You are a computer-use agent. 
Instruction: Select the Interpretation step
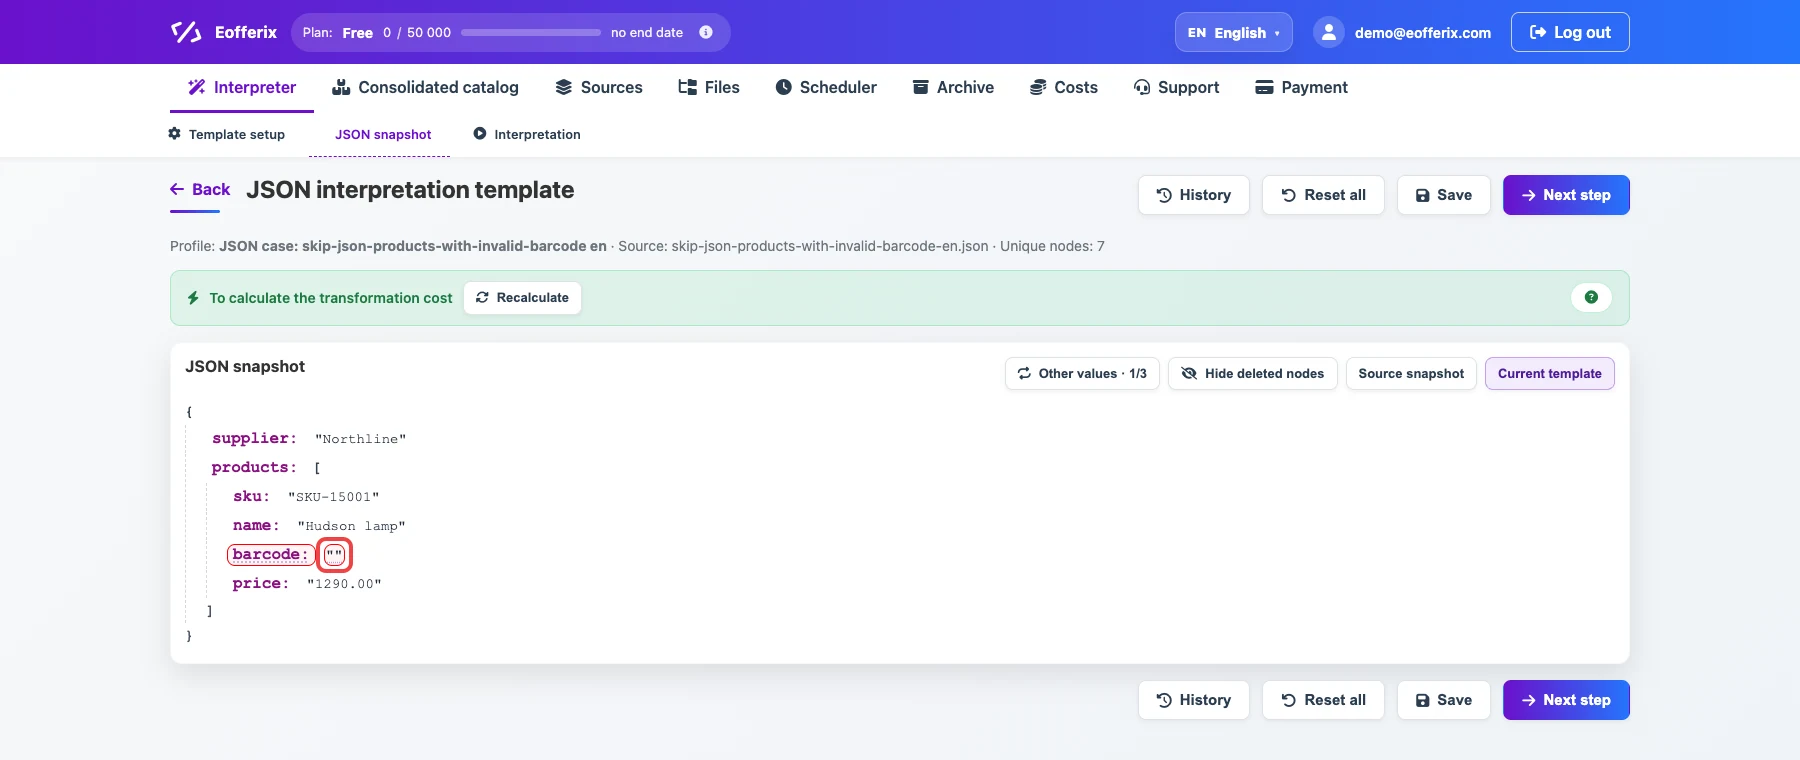pos(527,134)
